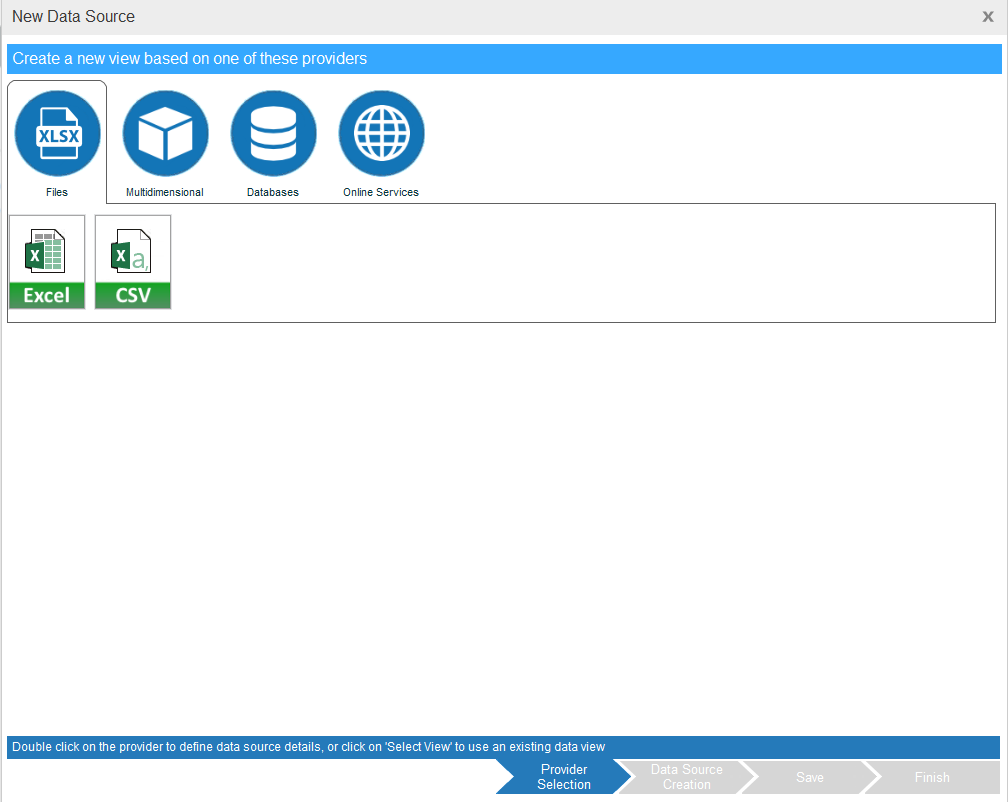Image resolution: width=1008 pixels, height=802 pixels.
Task: Switch to the Databases tab label
Action: [273, 192]
